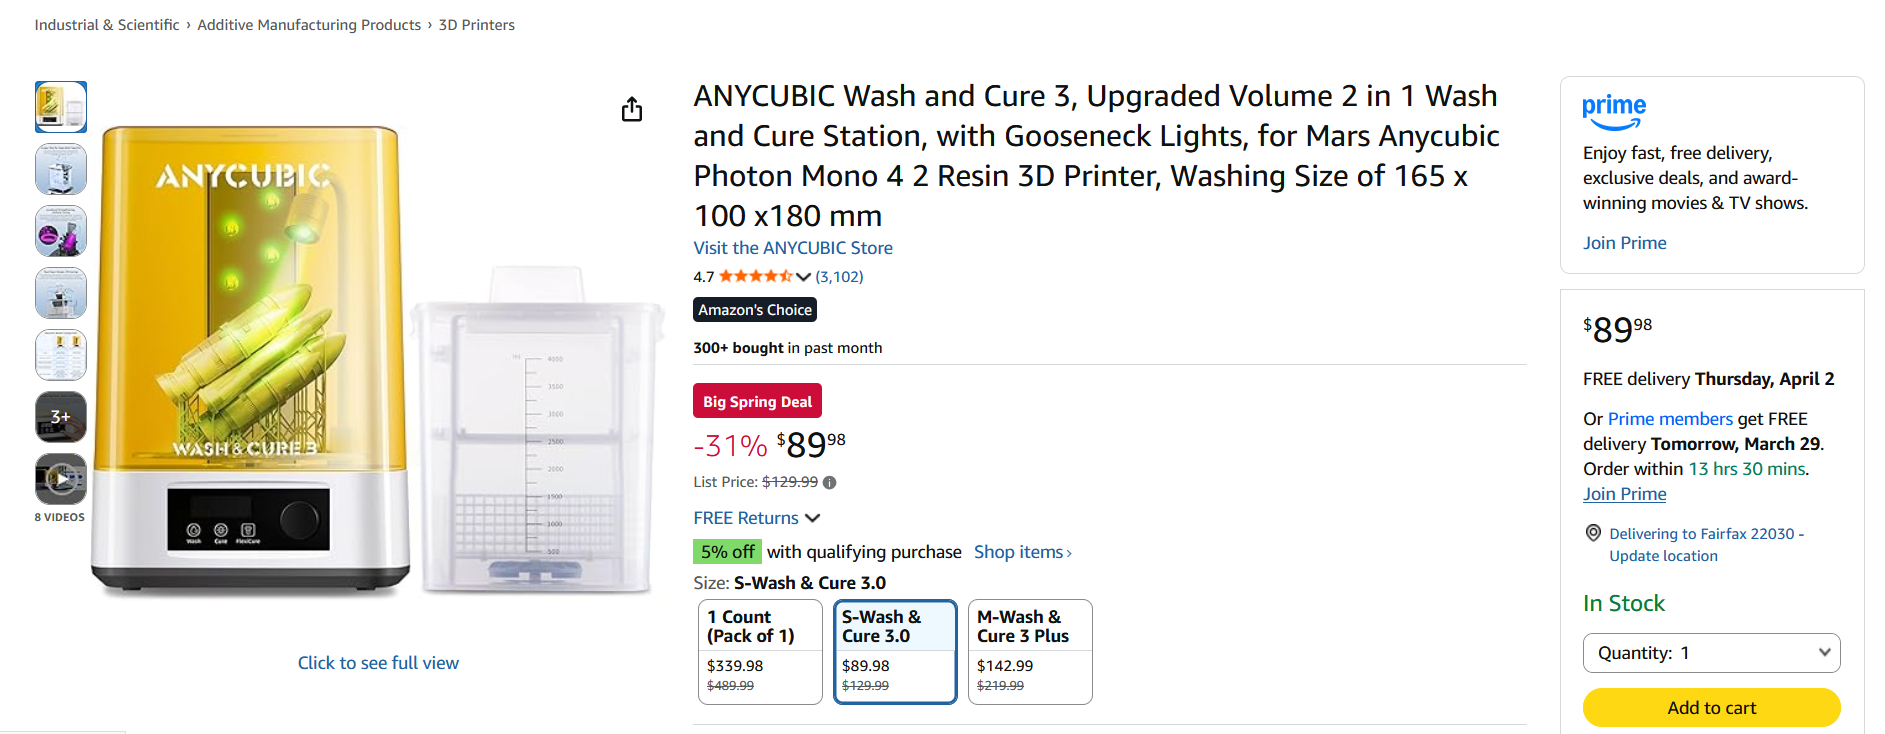This screenshot has height=734, width=1885.
Task: Click the location pin icon
Action: coord(1593,533)
